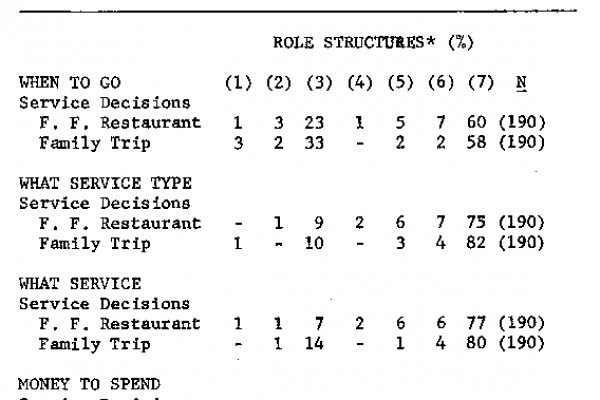Click the value 75 under WHAT SERVICE TYPE
The image size is (600, 400).
point(476,222)
